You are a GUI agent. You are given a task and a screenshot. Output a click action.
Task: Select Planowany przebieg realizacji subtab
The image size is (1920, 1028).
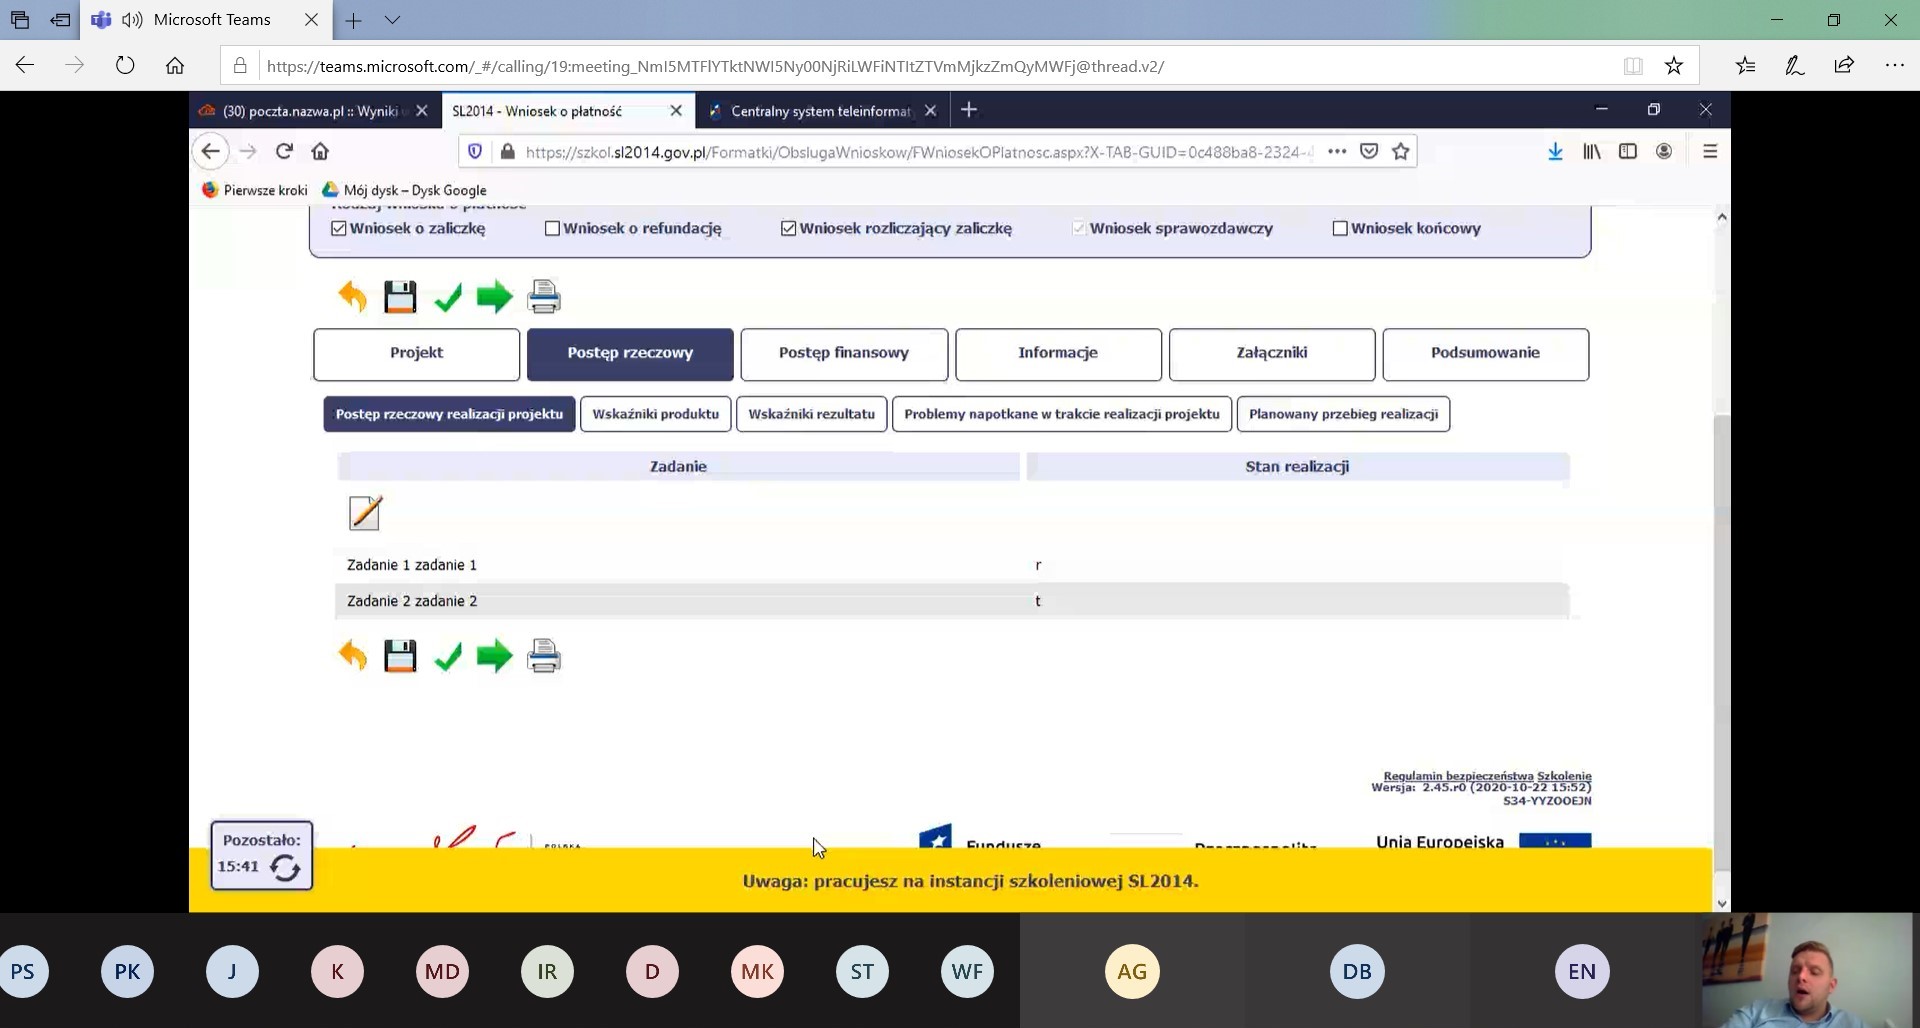tap(1343, 414)
